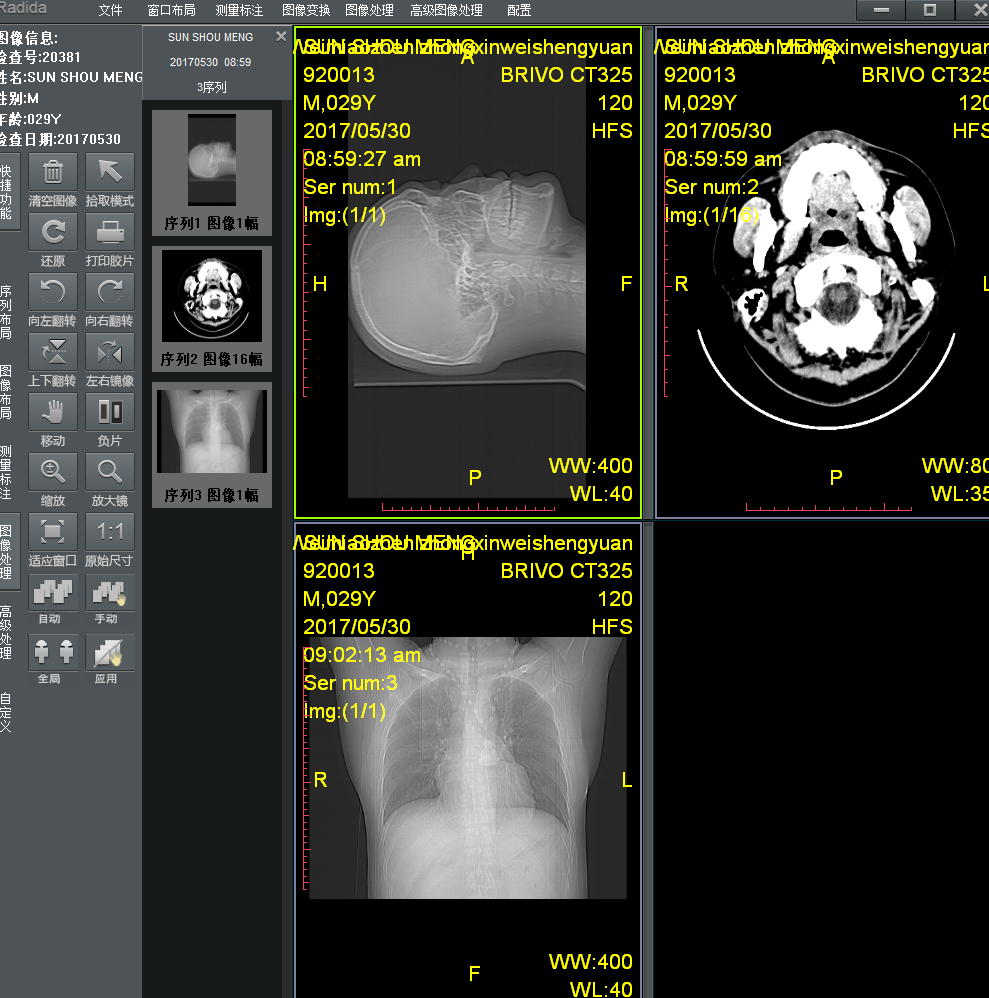Toggle the negative (负片) image mode
Screen dimensions: 989x998
pos(109,412)
